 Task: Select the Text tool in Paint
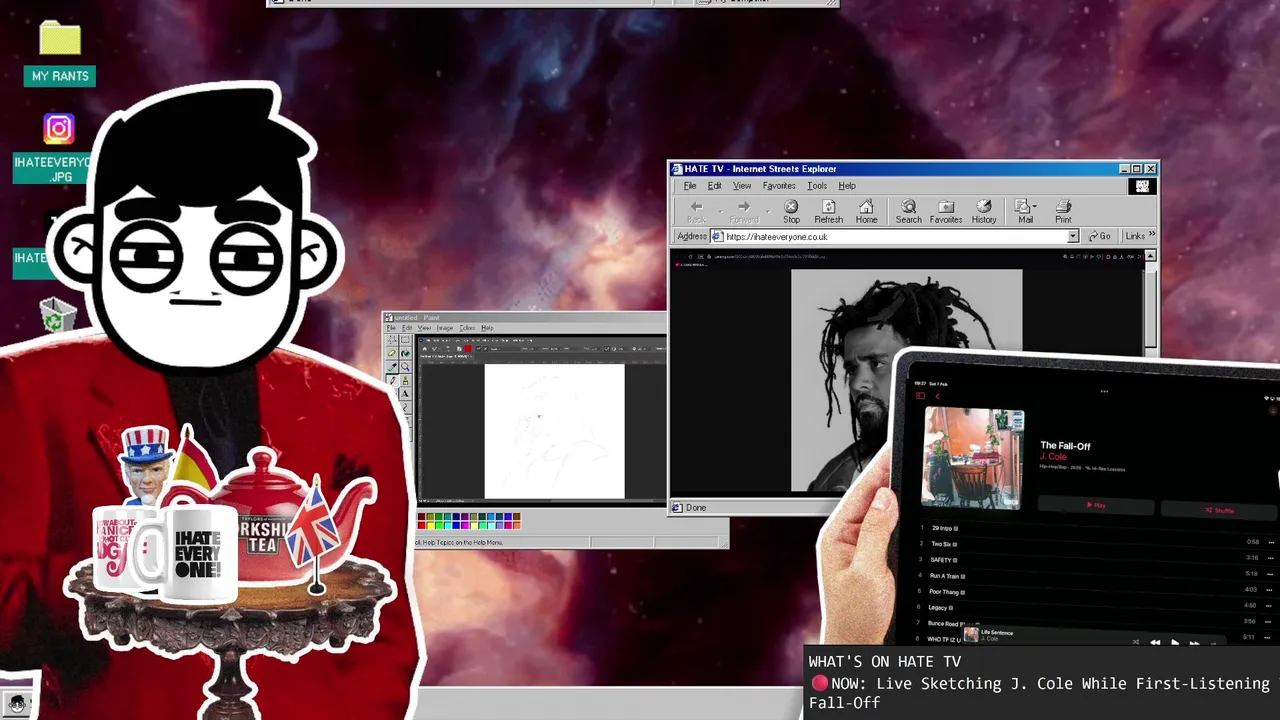click(x=405, y=394)
